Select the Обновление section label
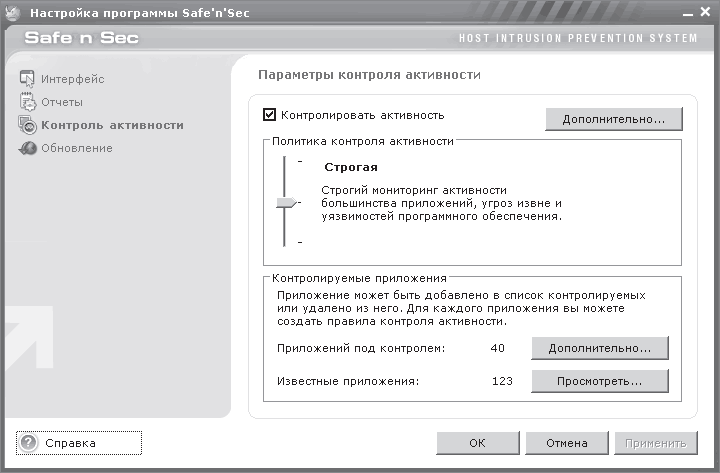Viewport: 720px width, 473px height. pos(76,149)
